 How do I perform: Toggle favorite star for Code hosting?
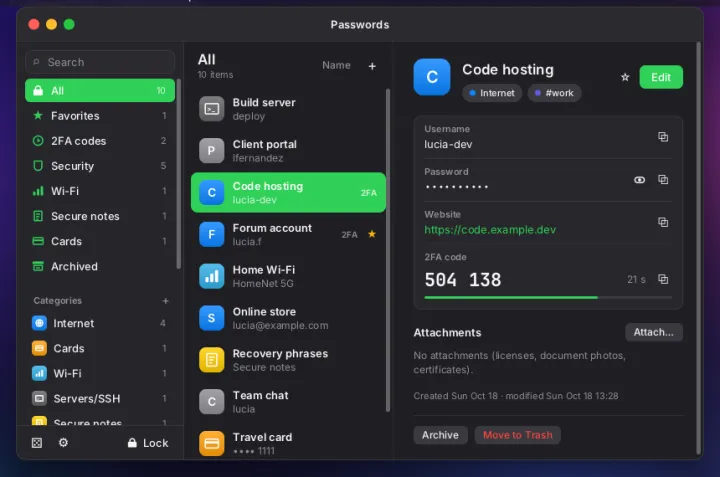(x=625, y=77)
